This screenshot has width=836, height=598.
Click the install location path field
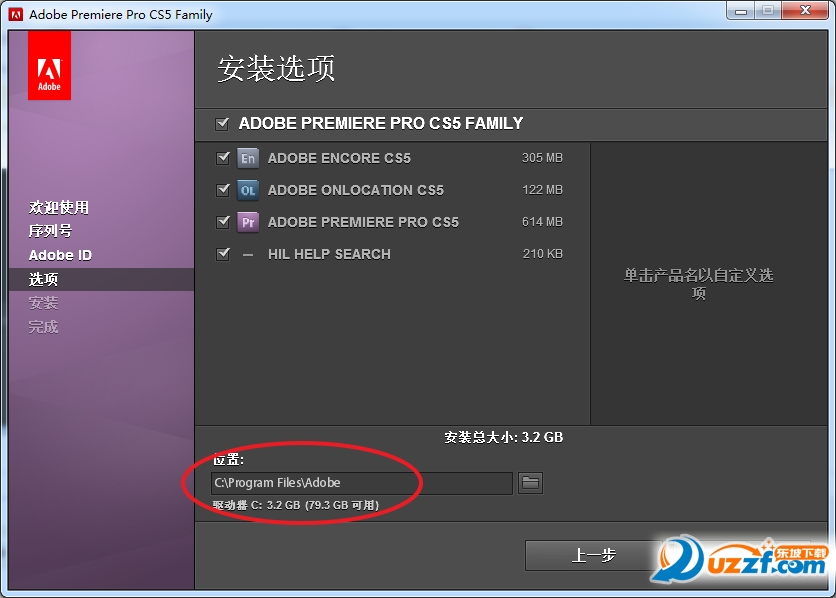point(361,483)
